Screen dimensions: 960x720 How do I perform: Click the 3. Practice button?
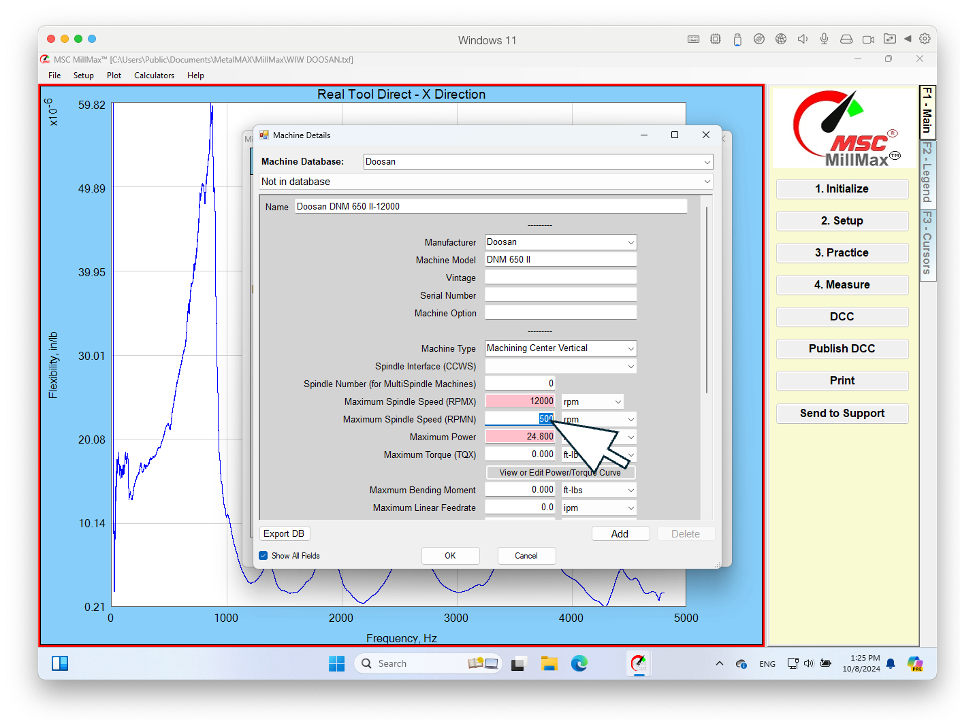(x=842, y=253)
